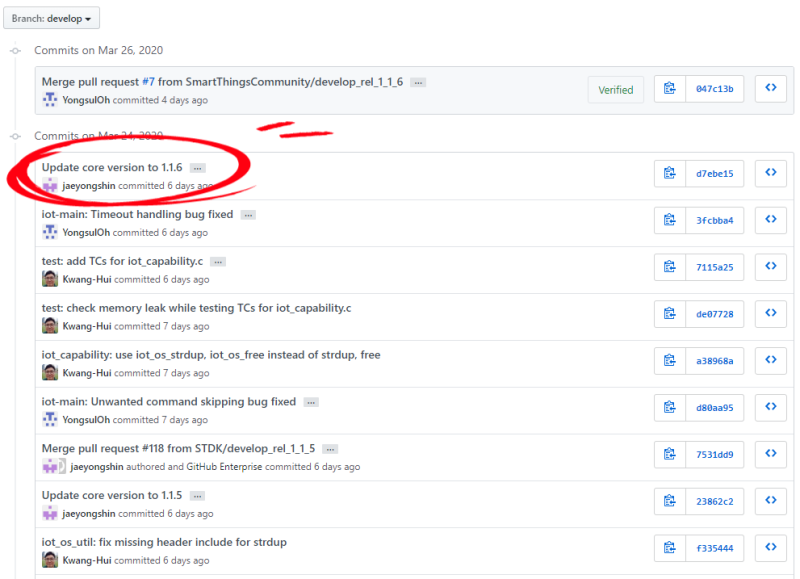Screen dimensions: 800x579
Task: Copy full SHA for commit d80aa95
Action: pyautogui.click(x=670, y=408)
